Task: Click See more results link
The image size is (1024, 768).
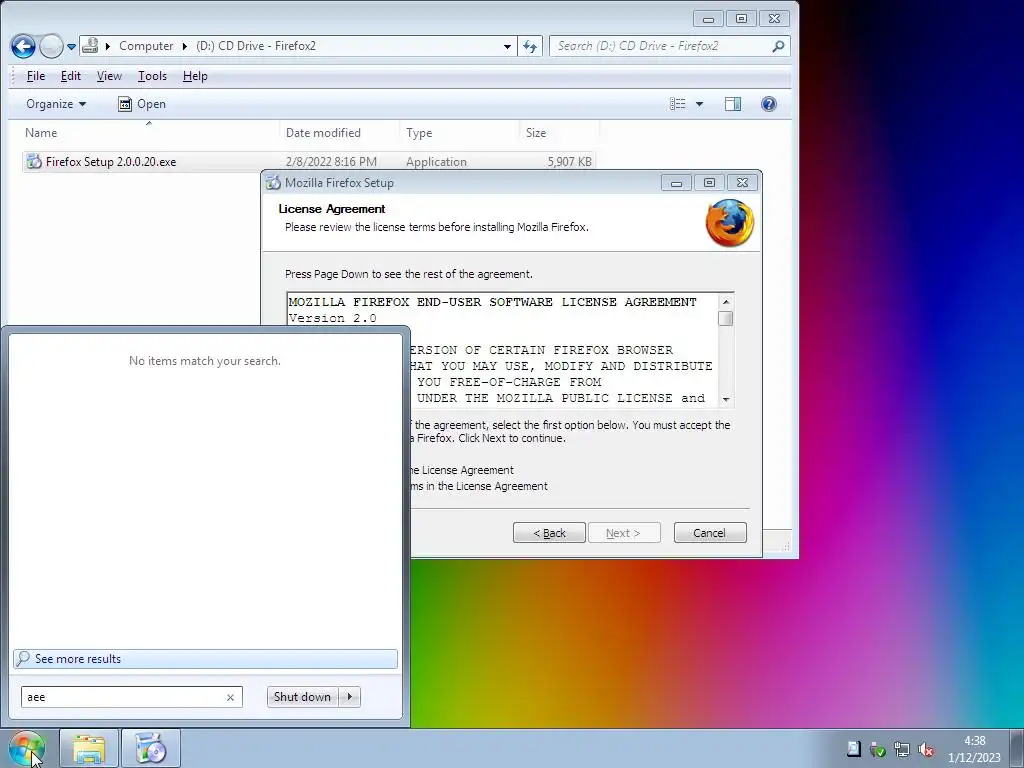Action: (x=205, y=659)
